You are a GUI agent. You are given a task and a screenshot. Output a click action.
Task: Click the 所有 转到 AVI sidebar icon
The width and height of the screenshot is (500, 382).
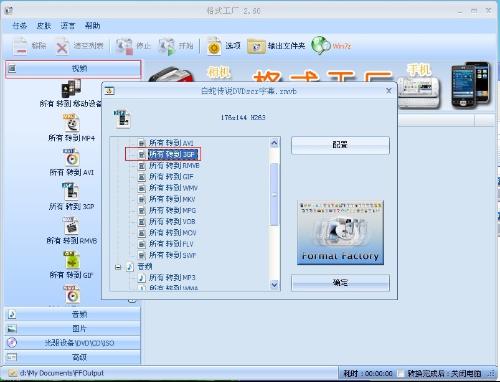[71, 158]
